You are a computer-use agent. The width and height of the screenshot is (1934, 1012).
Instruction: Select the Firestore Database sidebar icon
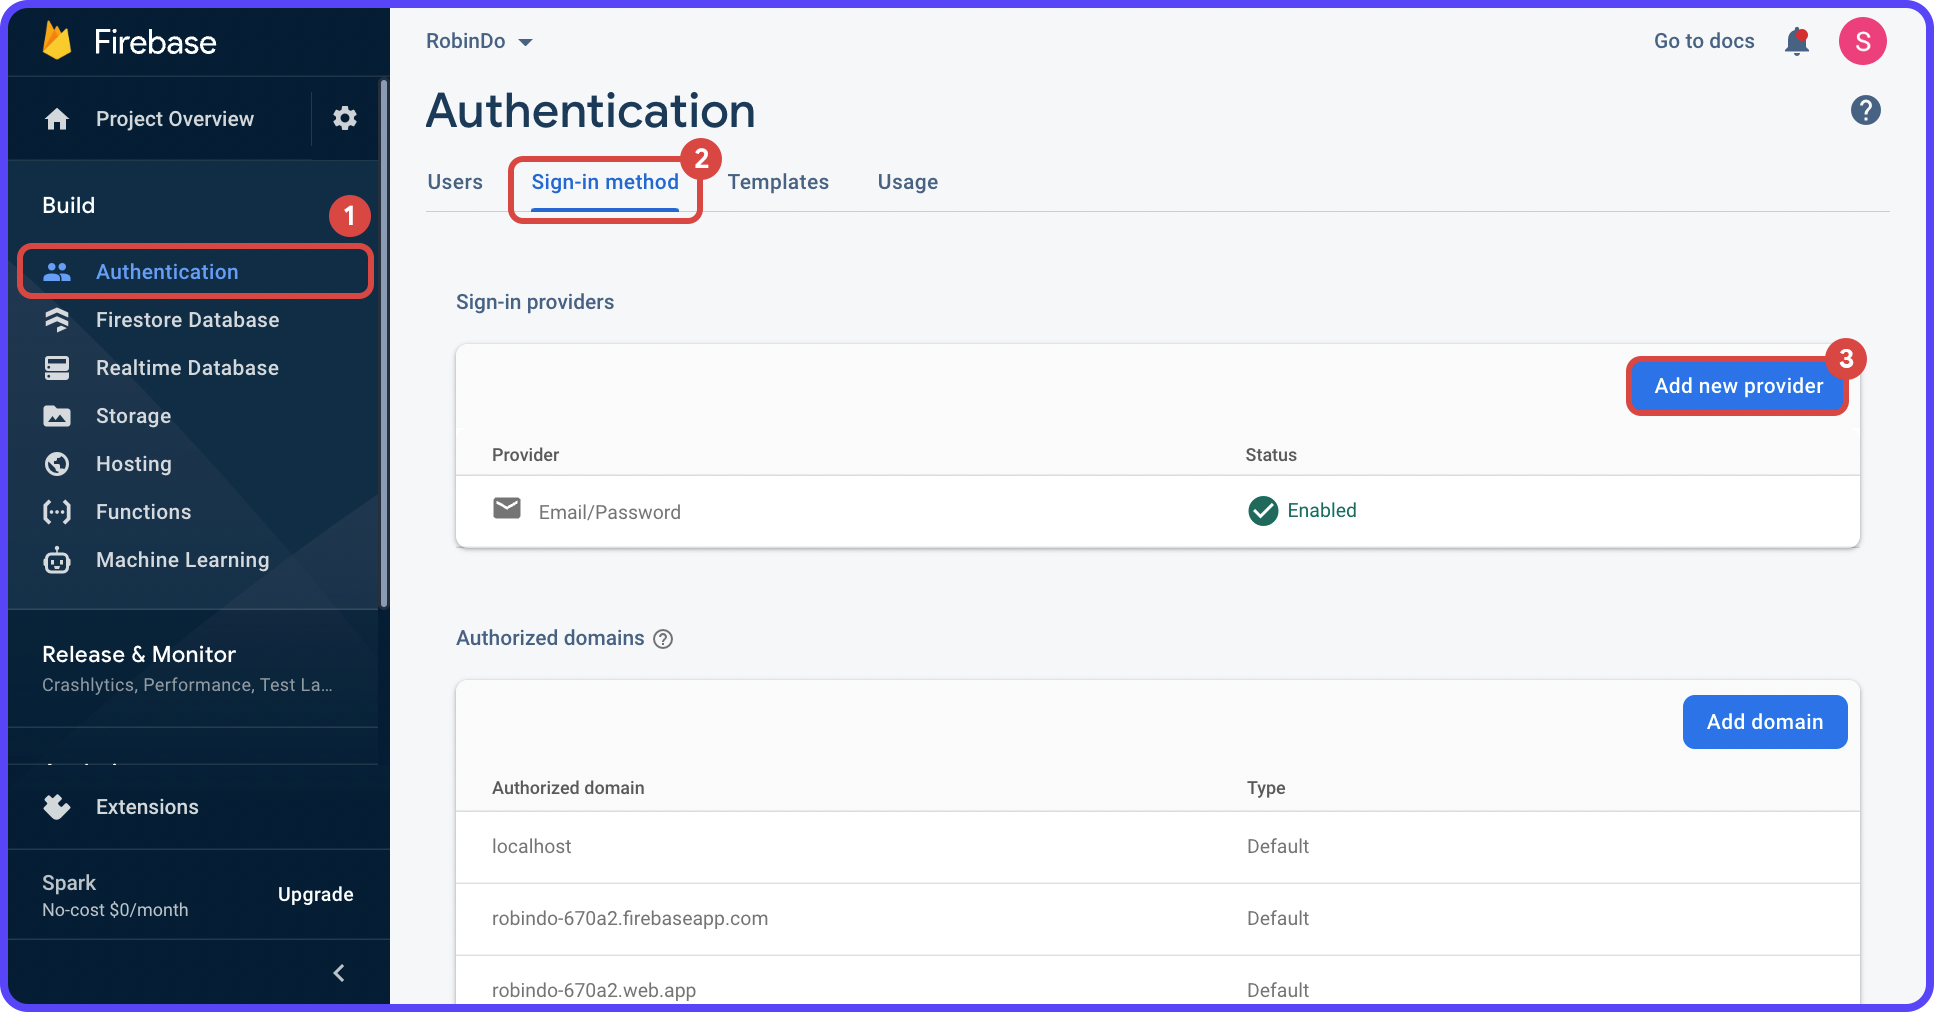click(x=57, y=319)
